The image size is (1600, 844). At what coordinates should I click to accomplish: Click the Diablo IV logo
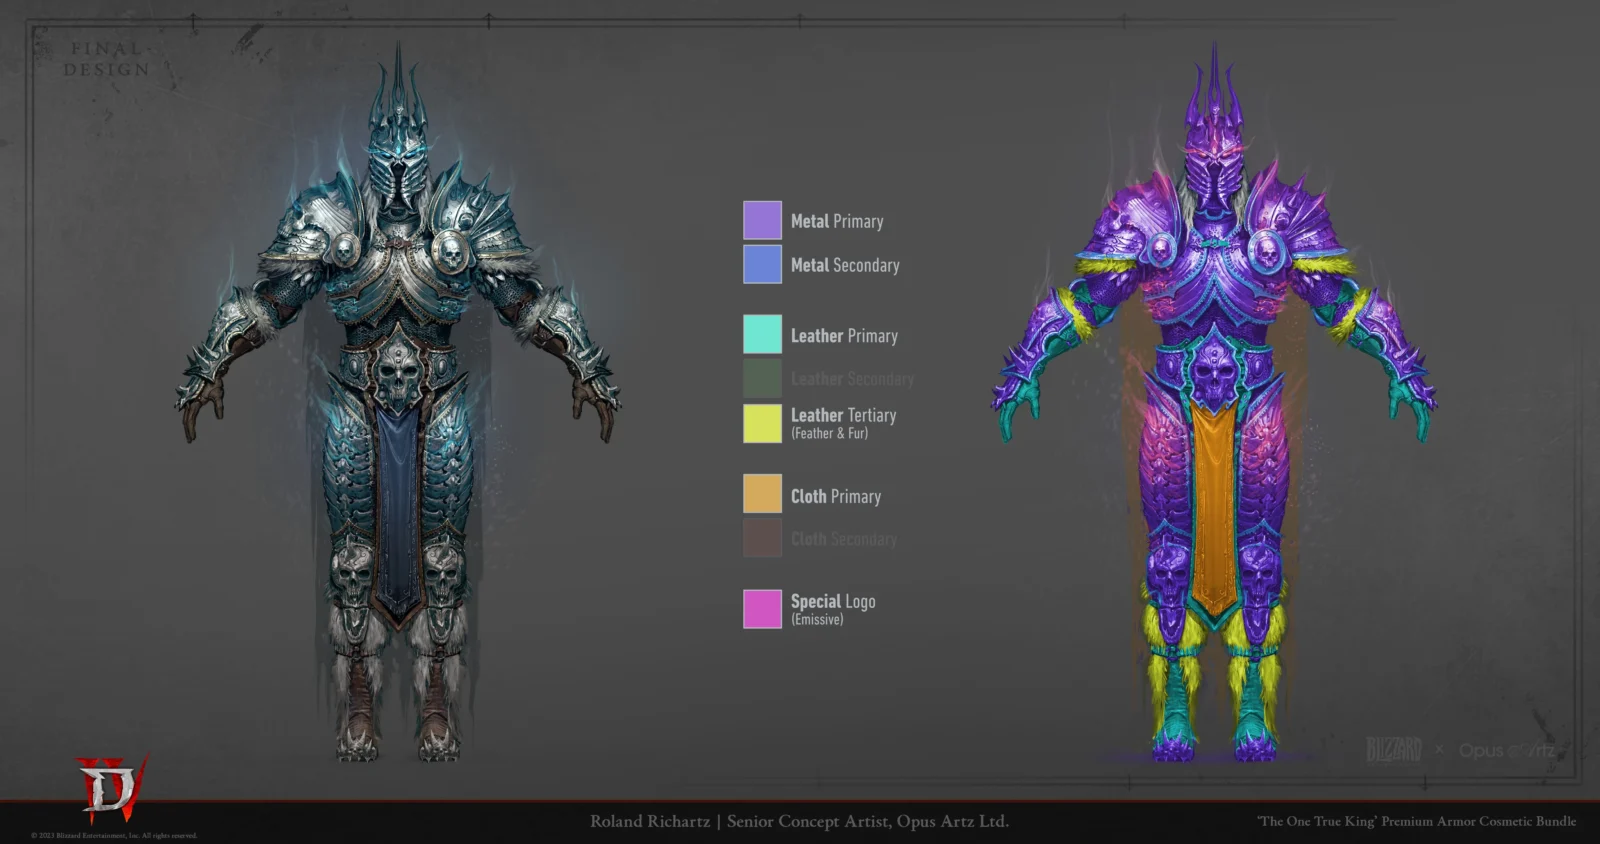coord(111,787)
